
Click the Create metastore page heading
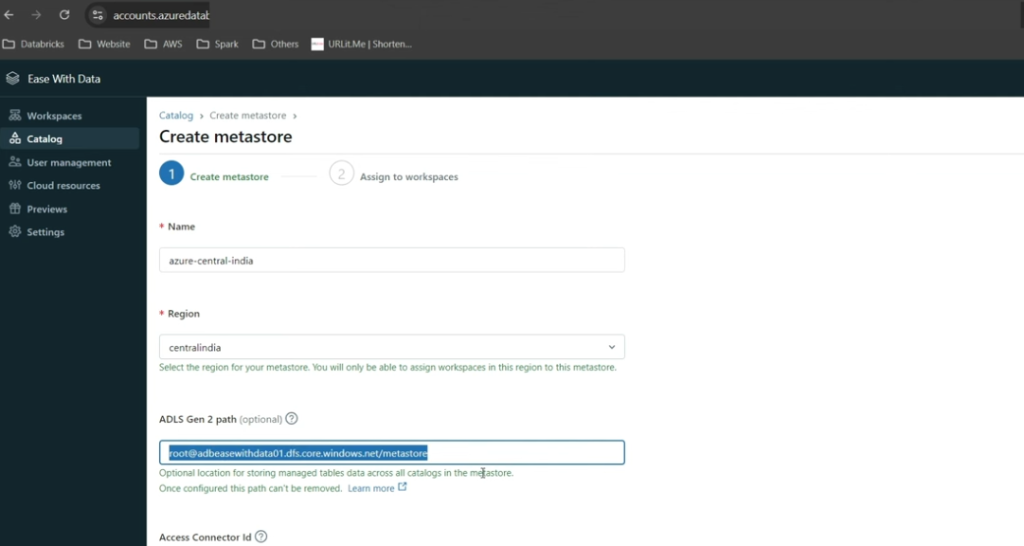(x=225, y=136)
